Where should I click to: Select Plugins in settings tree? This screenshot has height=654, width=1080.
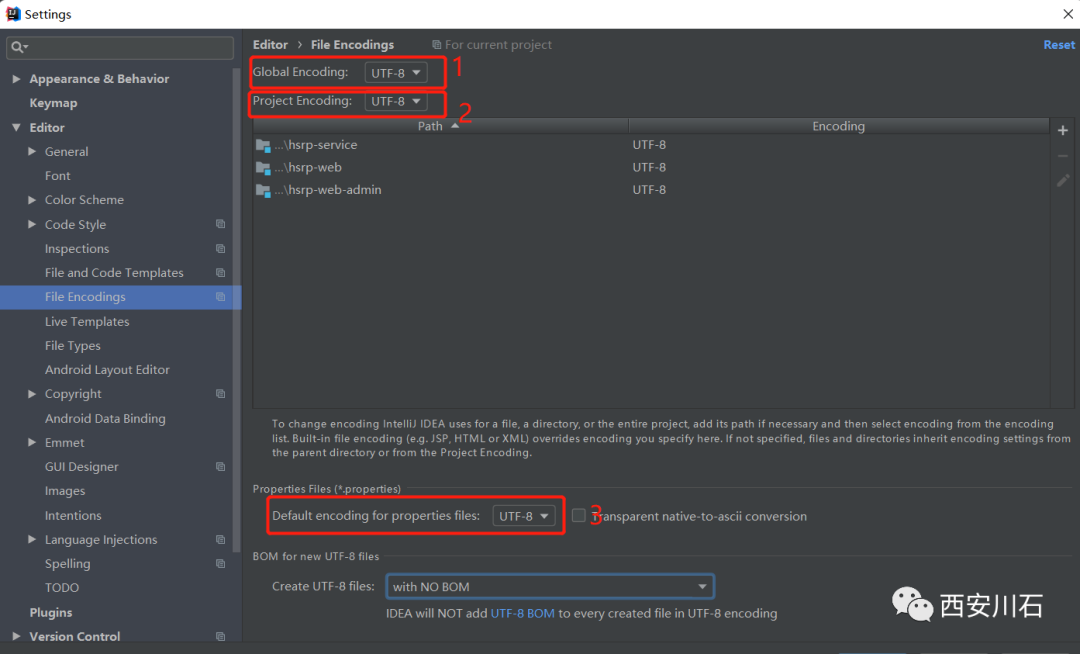point(50,613)
